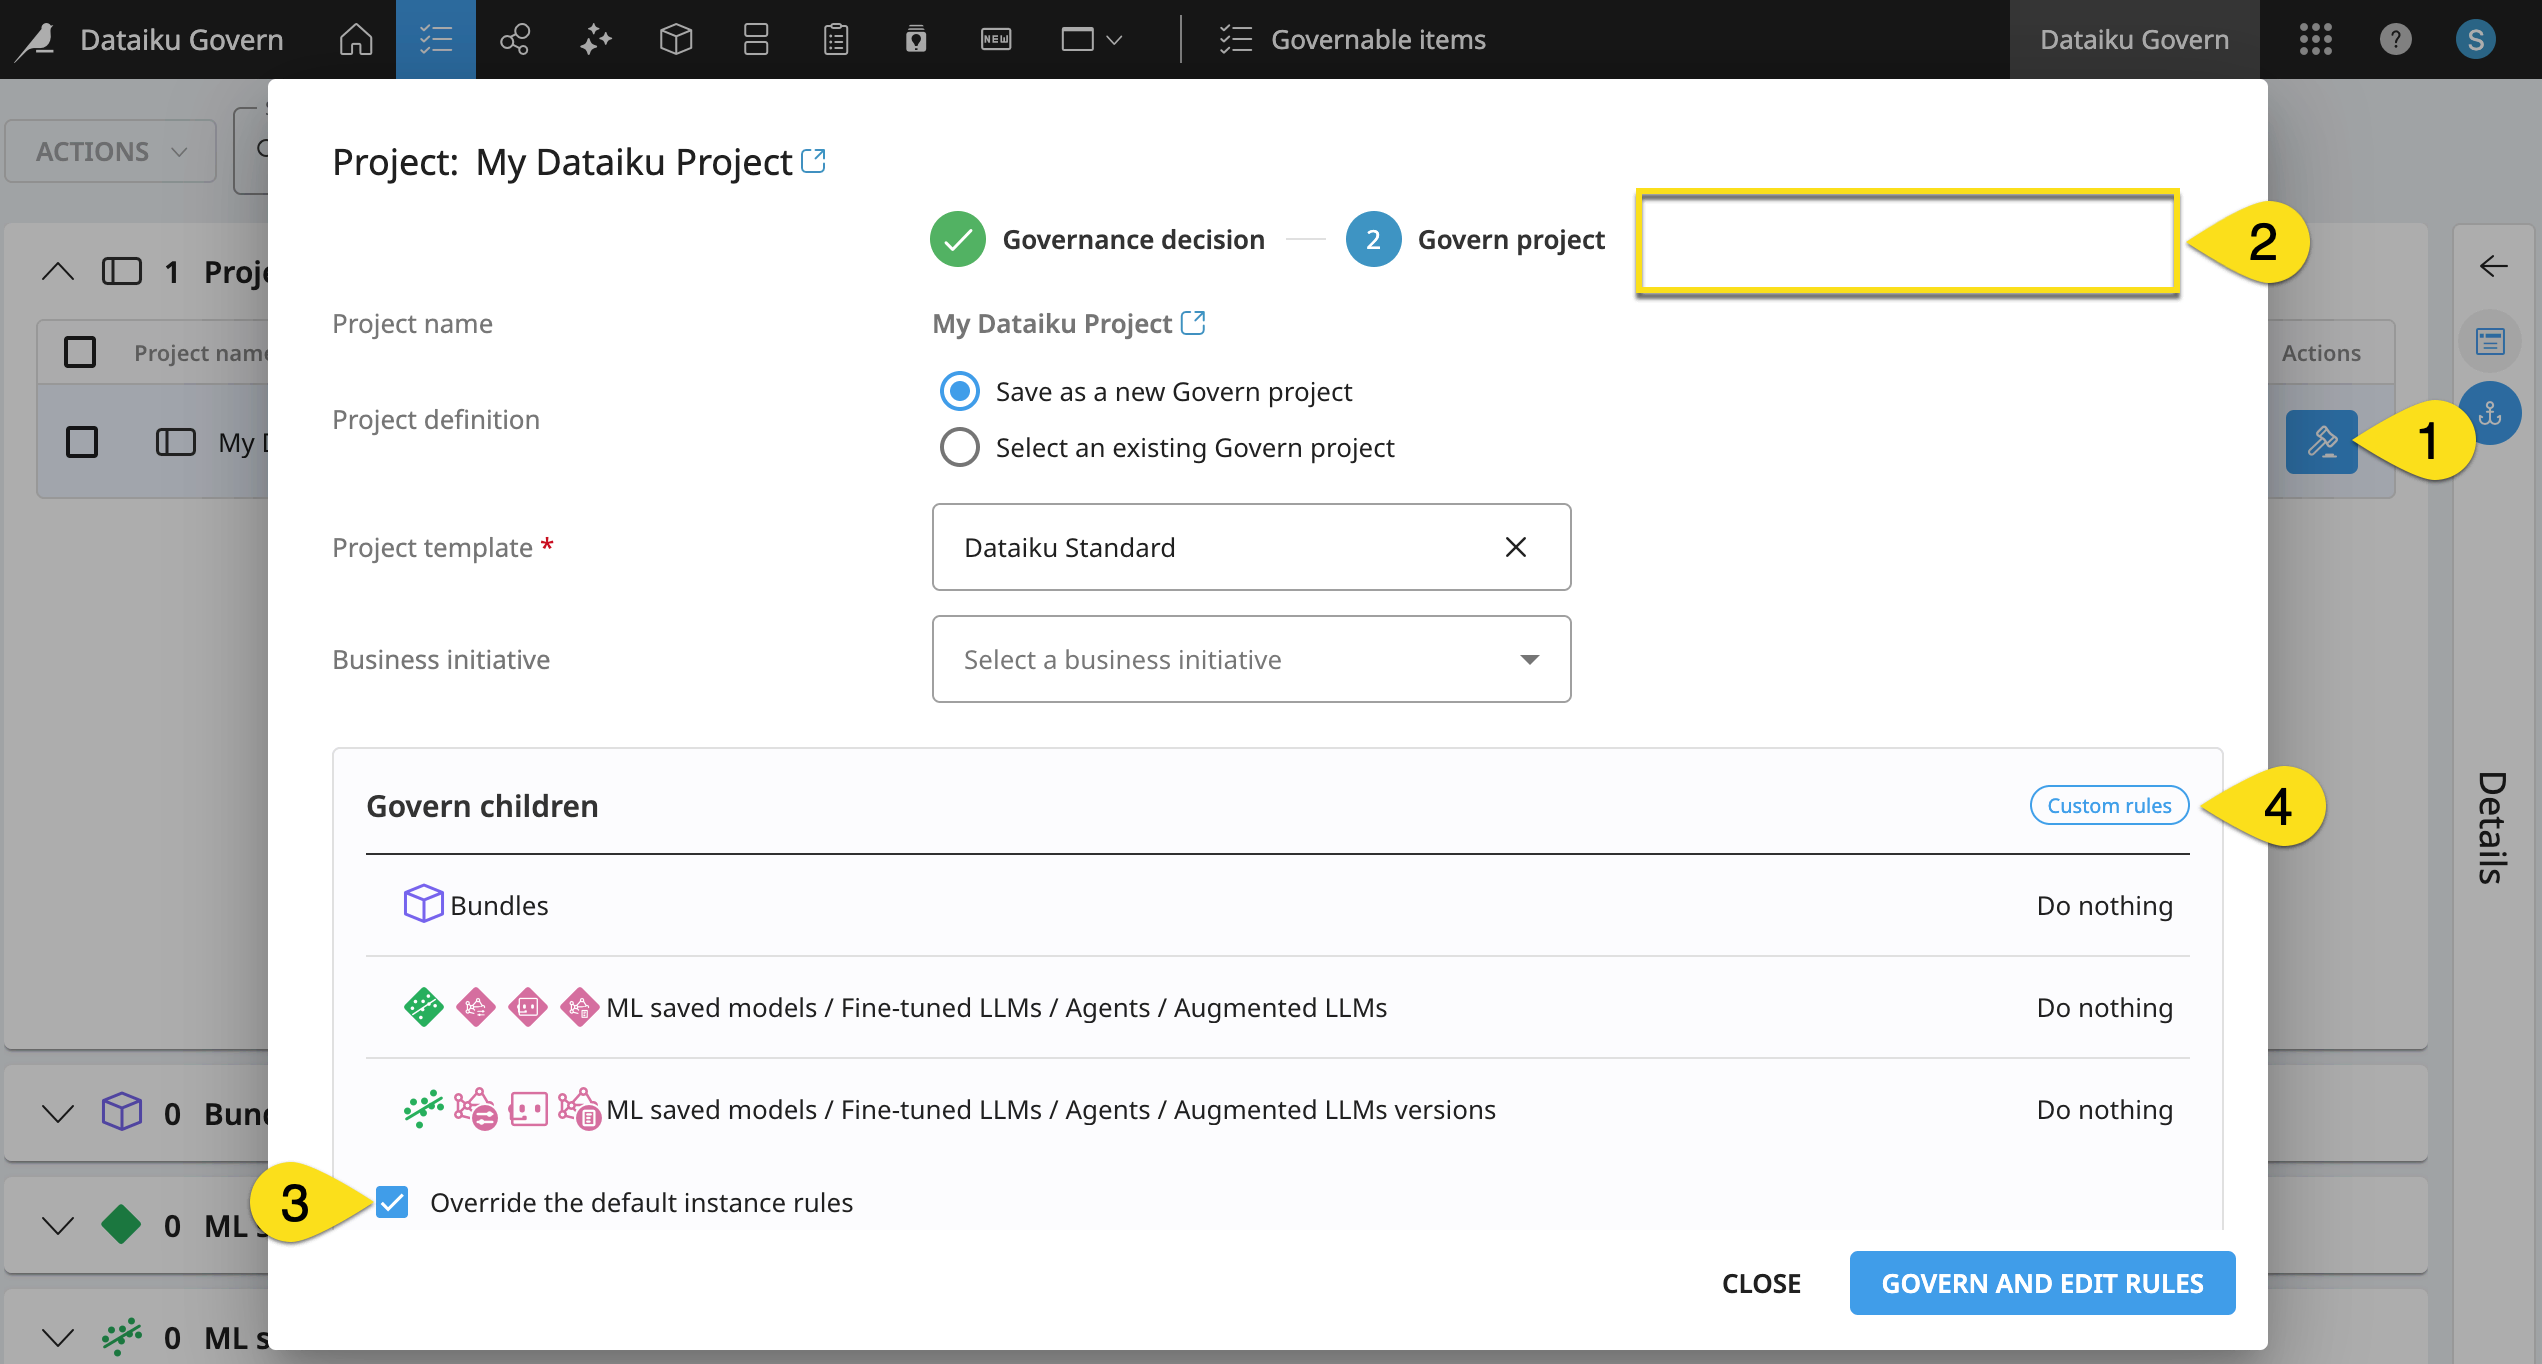Open external link next to project title

814,161
